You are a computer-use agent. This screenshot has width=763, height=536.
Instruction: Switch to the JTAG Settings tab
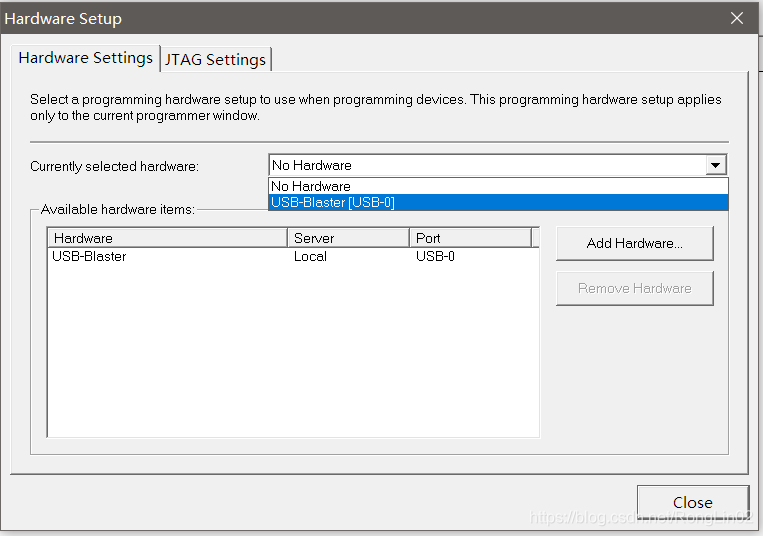216,60
